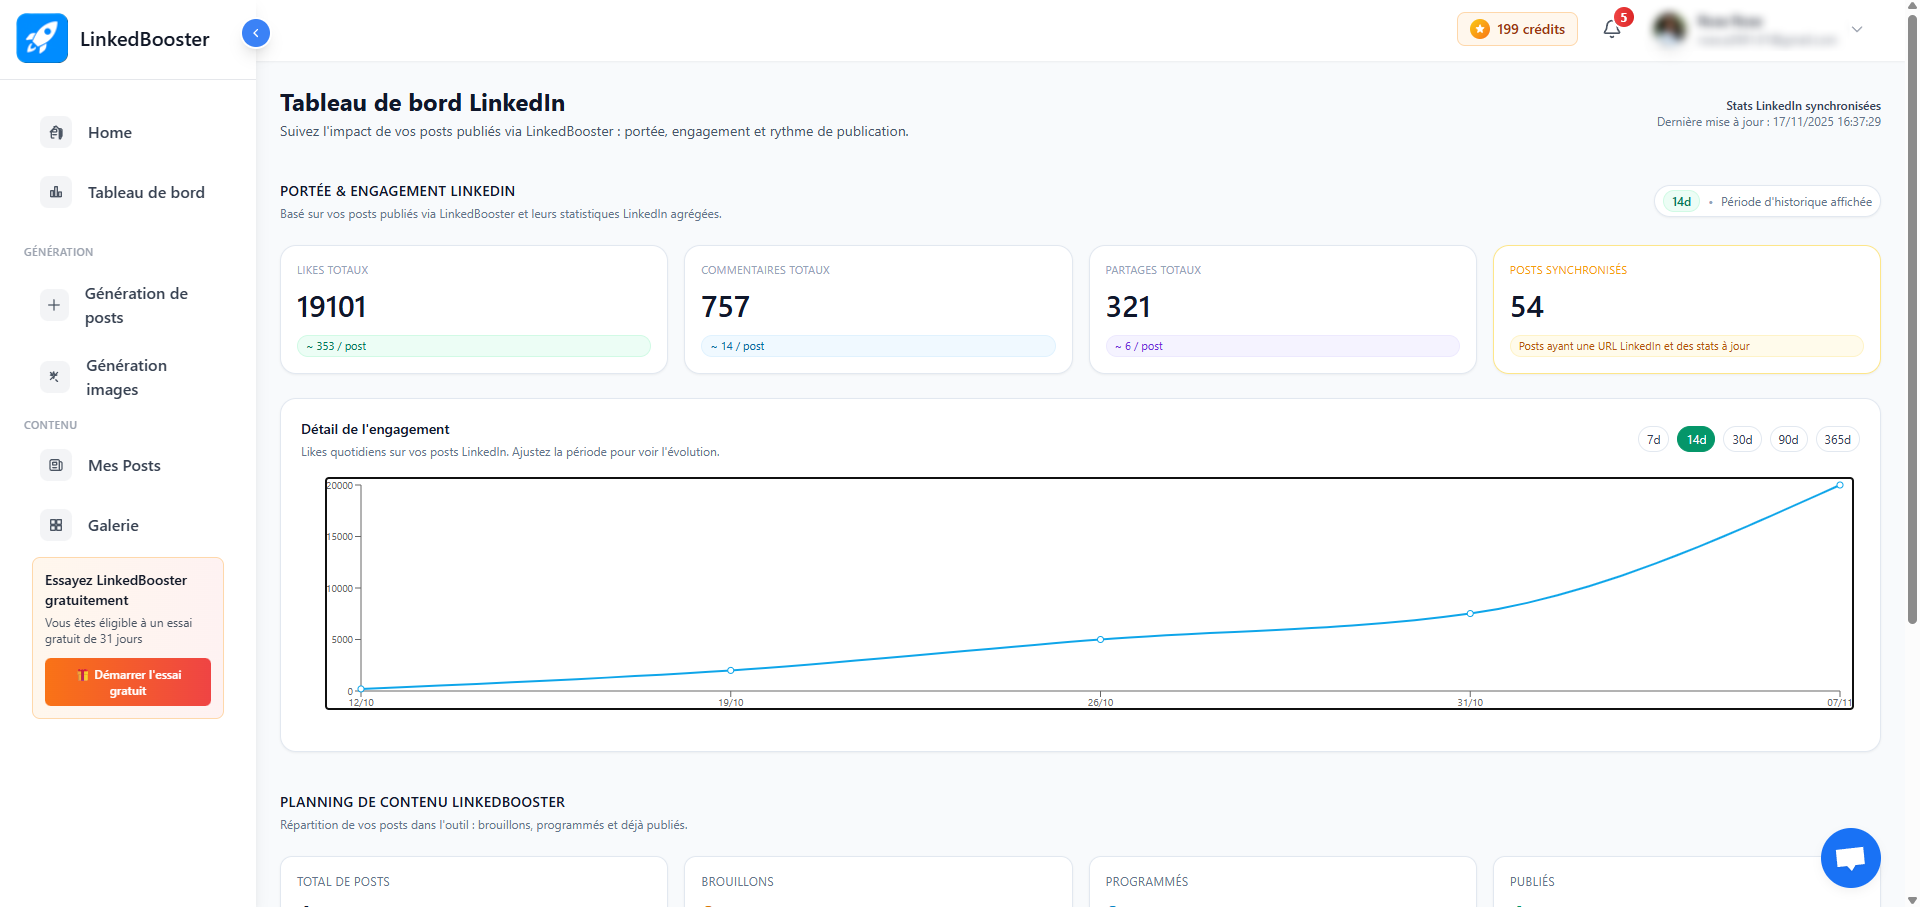1920x907 pixels.
Task: Select the Tableau de bord icon
Action: point(55,191)
